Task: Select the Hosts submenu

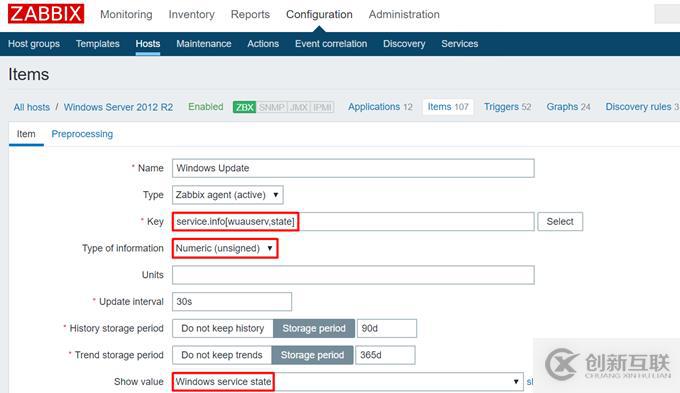Action: tap(148, 44)
